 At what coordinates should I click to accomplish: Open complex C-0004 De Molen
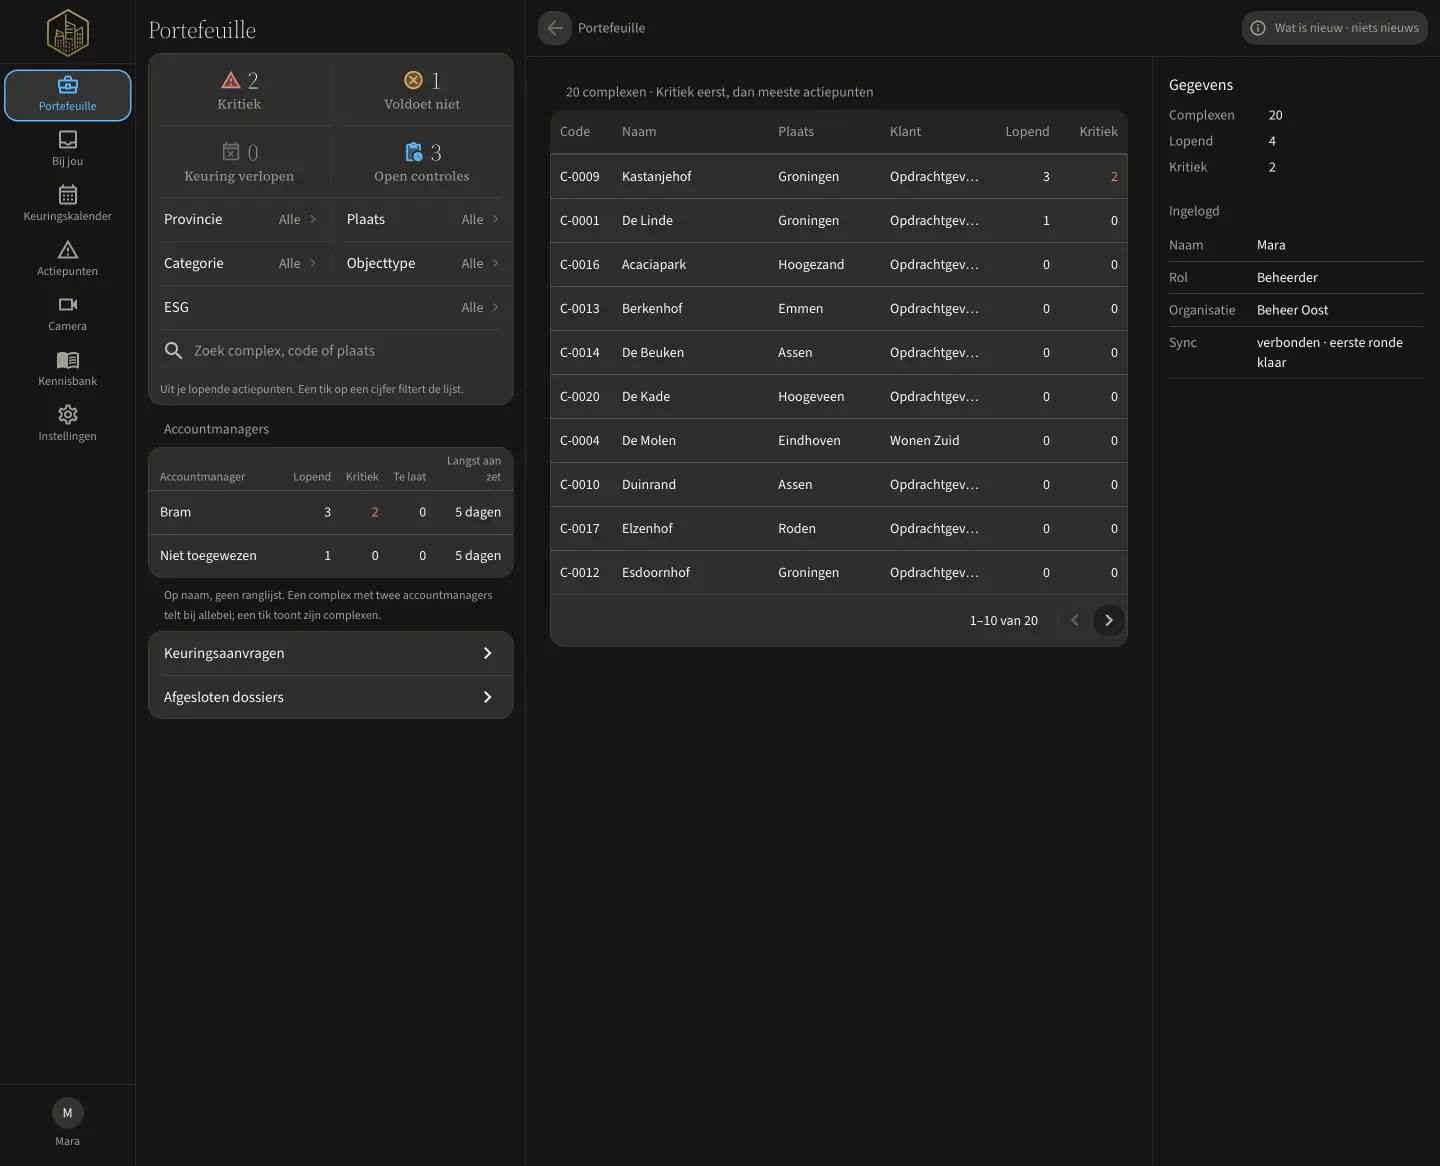(x=839, y=440)
